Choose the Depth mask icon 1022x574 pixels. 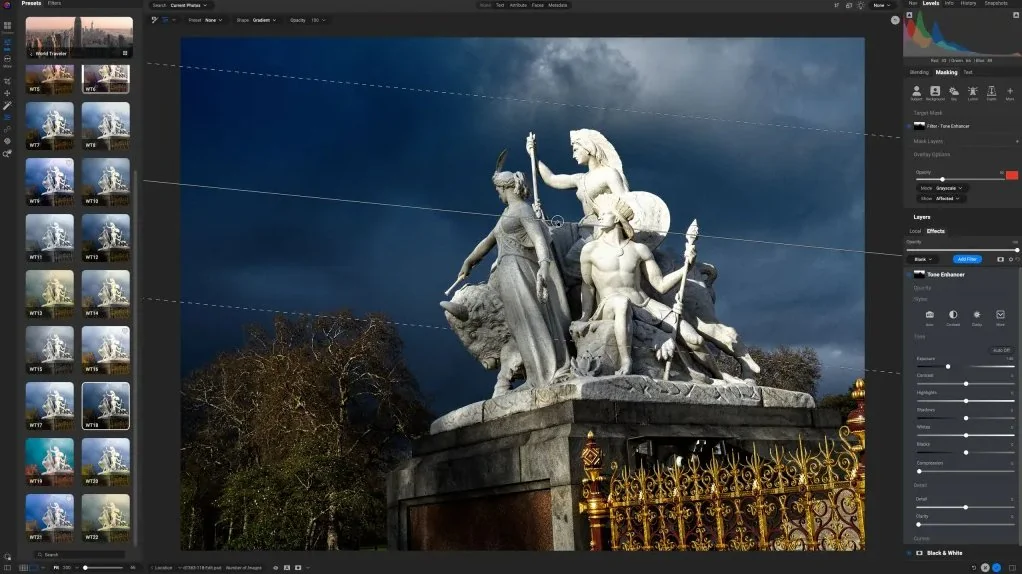(x=991, y=92)
